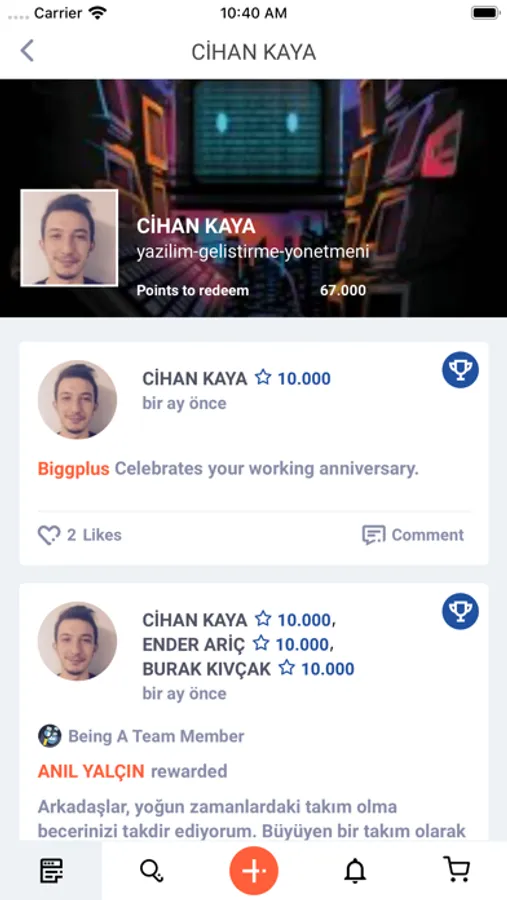Open the Biggplus link

[73, 469]
